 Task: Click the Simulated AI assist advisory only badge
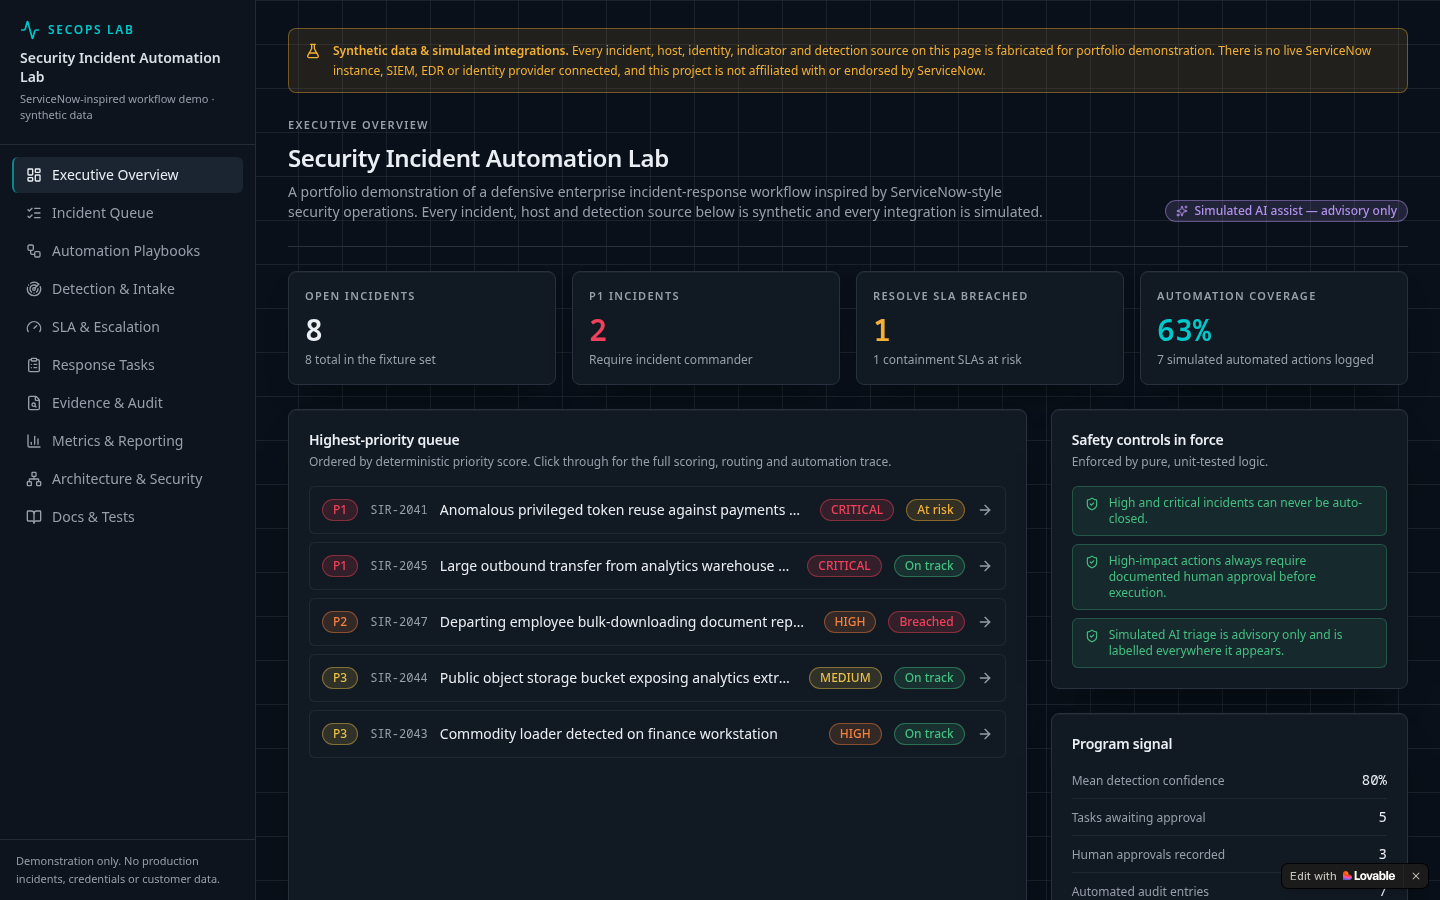tap(1286, 211)
